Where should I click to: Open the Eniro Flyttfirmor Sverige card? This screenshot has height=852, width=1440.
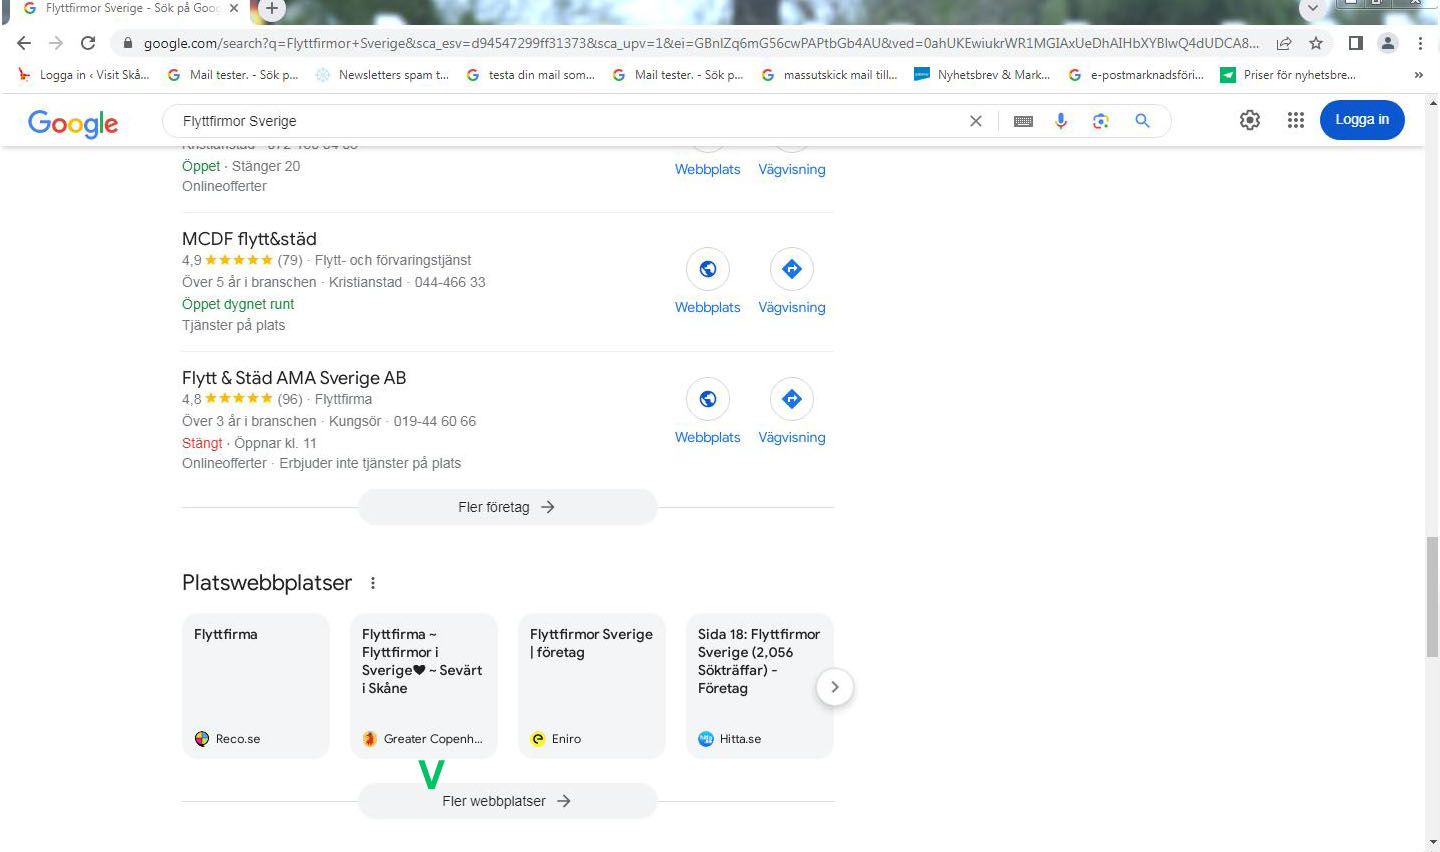click(592, 686)
